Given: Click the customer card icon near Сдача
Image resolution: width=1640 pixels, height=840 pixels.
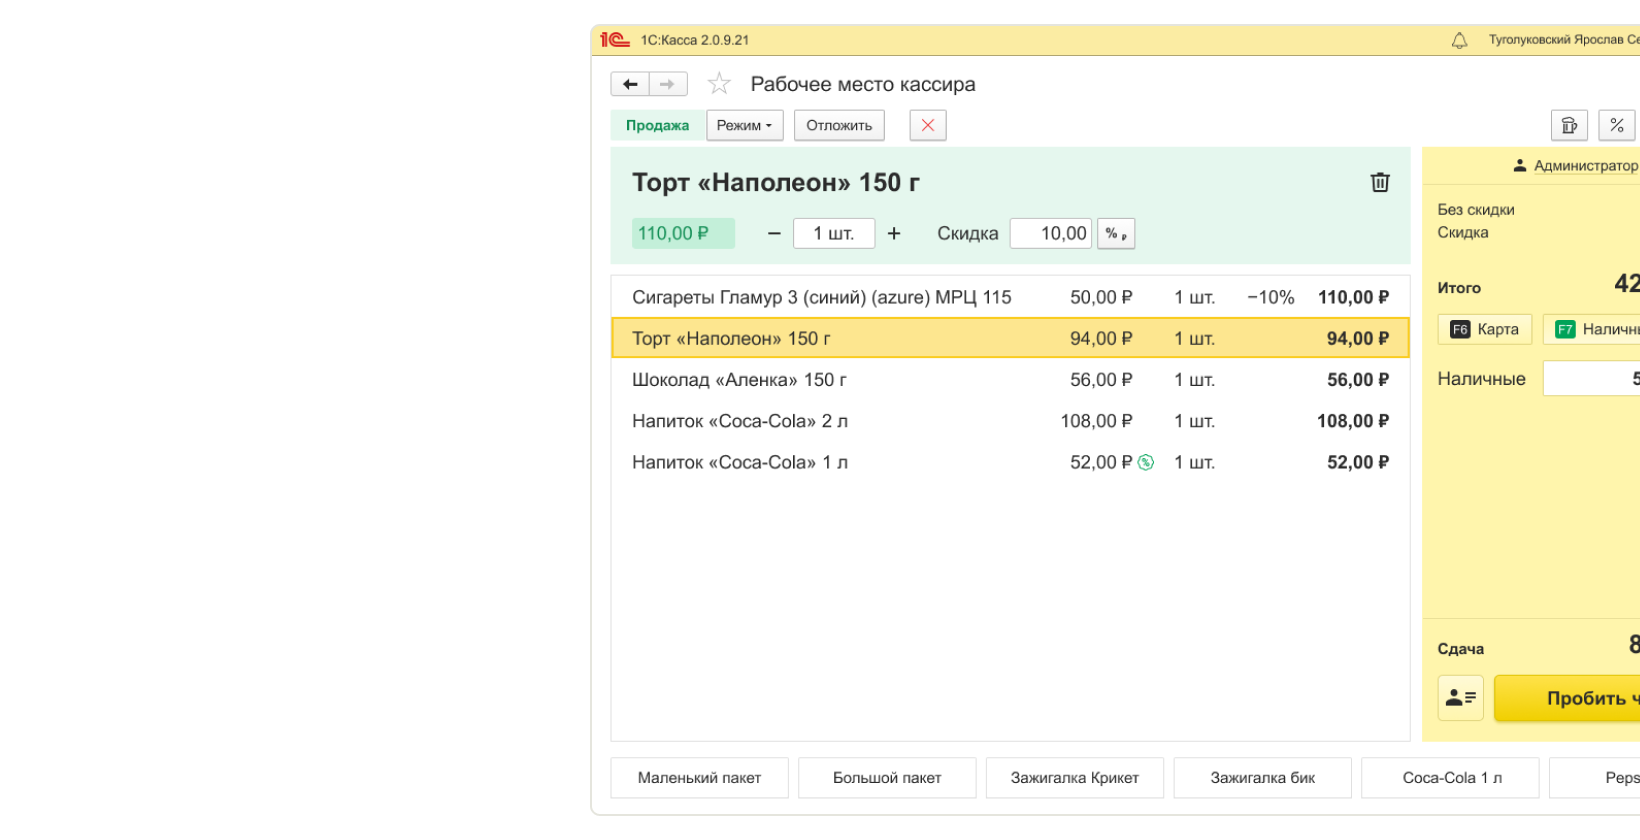Looking at the screenshot, I should pyautogui.click(x=1460, y=698).
